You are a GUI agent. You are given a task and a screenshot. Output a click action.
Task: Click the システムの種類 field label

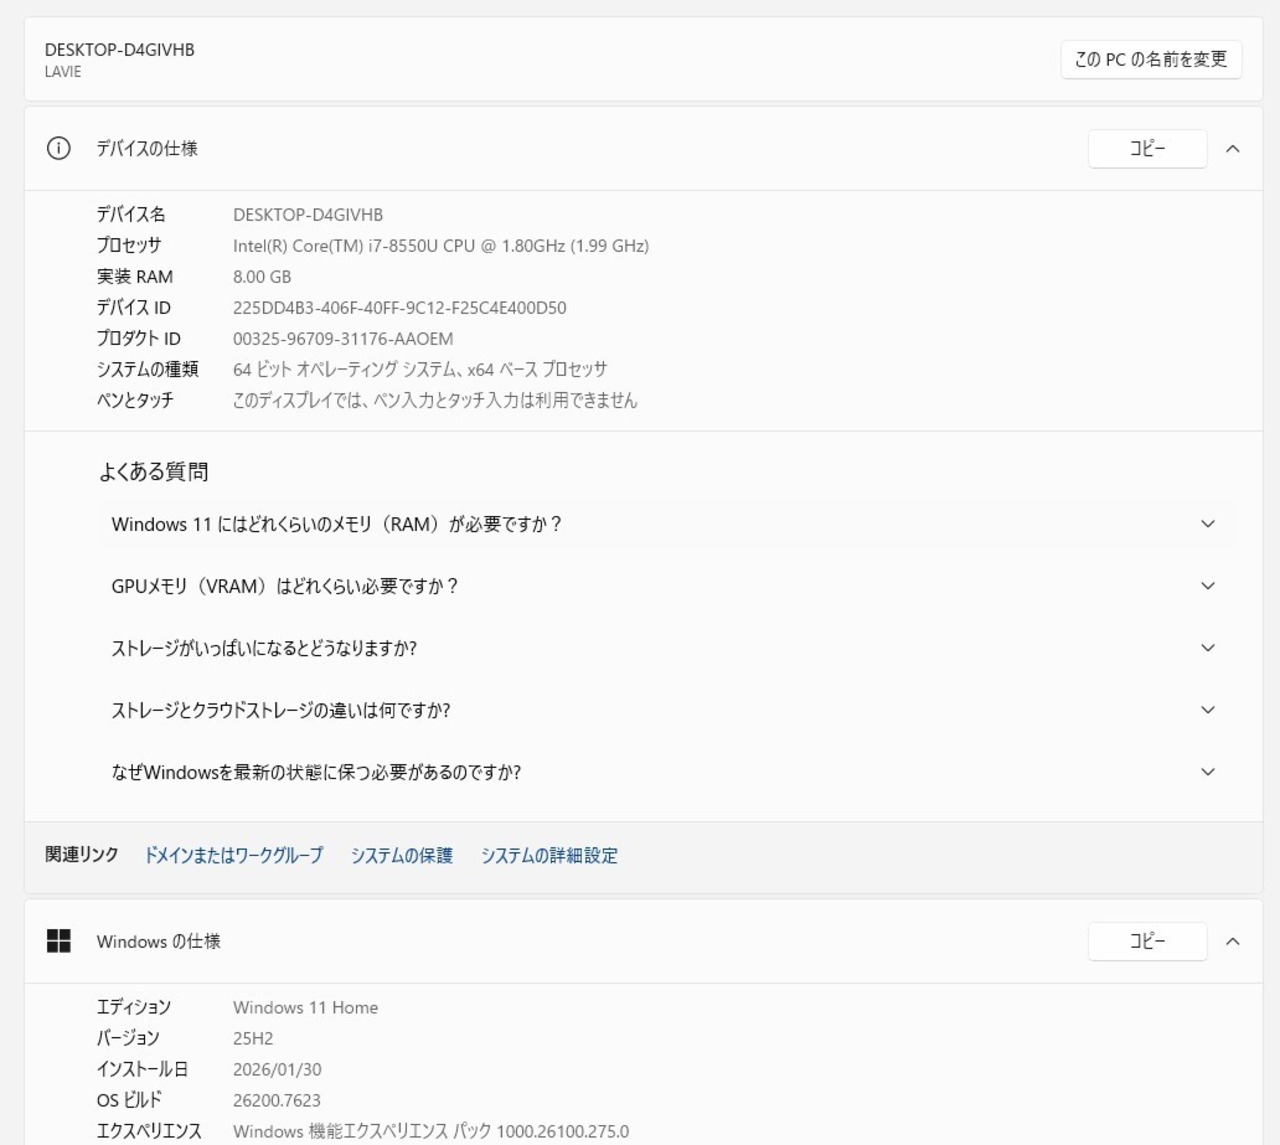148,370
